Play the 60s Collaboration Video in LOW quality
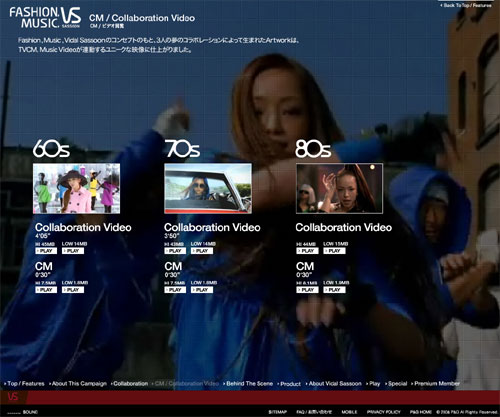The height and width of the screenshot is (417, 500). (73, 251)
